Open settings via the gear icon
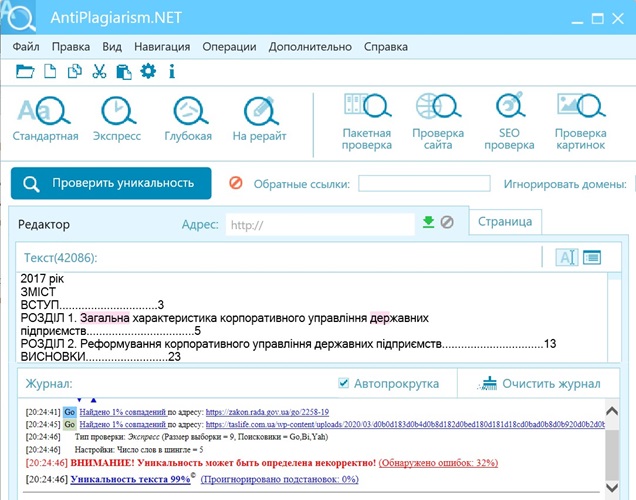This screenshot has width=636, height=500. (x=148, y=71)
